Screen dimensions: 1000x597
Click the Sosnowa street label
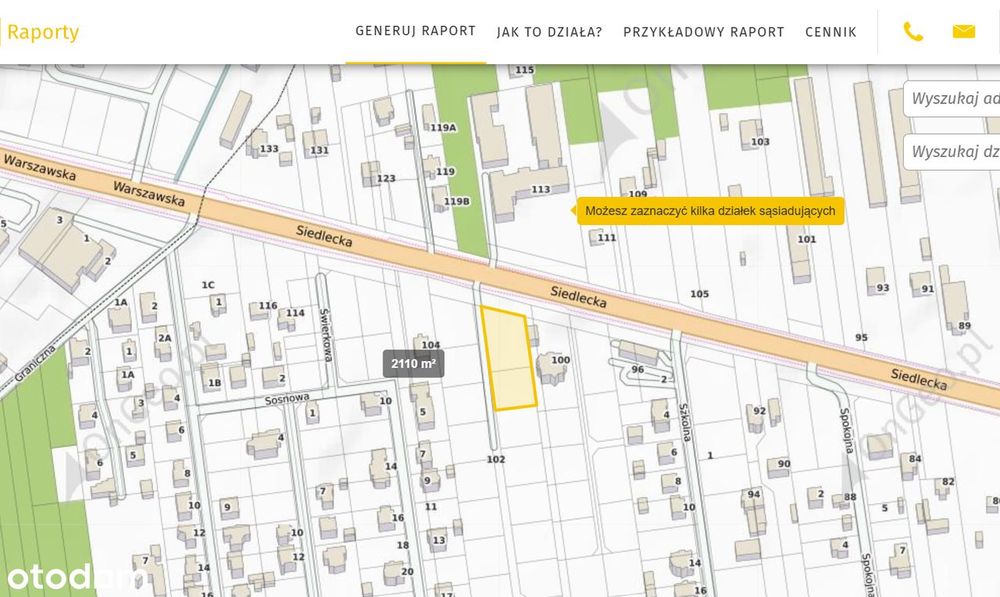287,399
